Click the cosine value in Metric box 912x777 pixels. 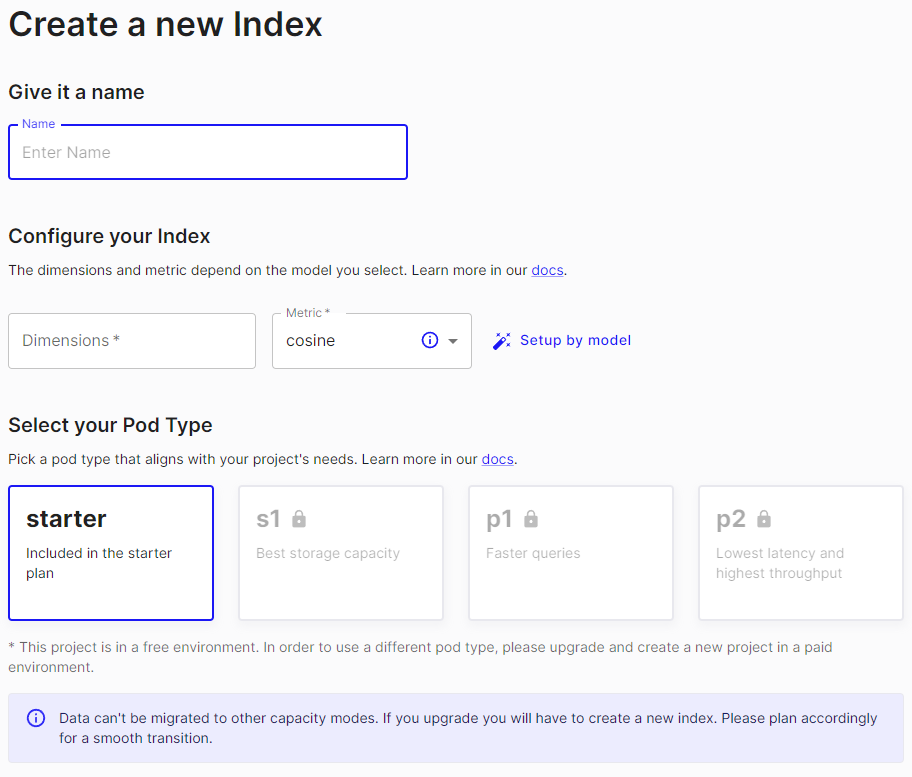pos(311,341)
